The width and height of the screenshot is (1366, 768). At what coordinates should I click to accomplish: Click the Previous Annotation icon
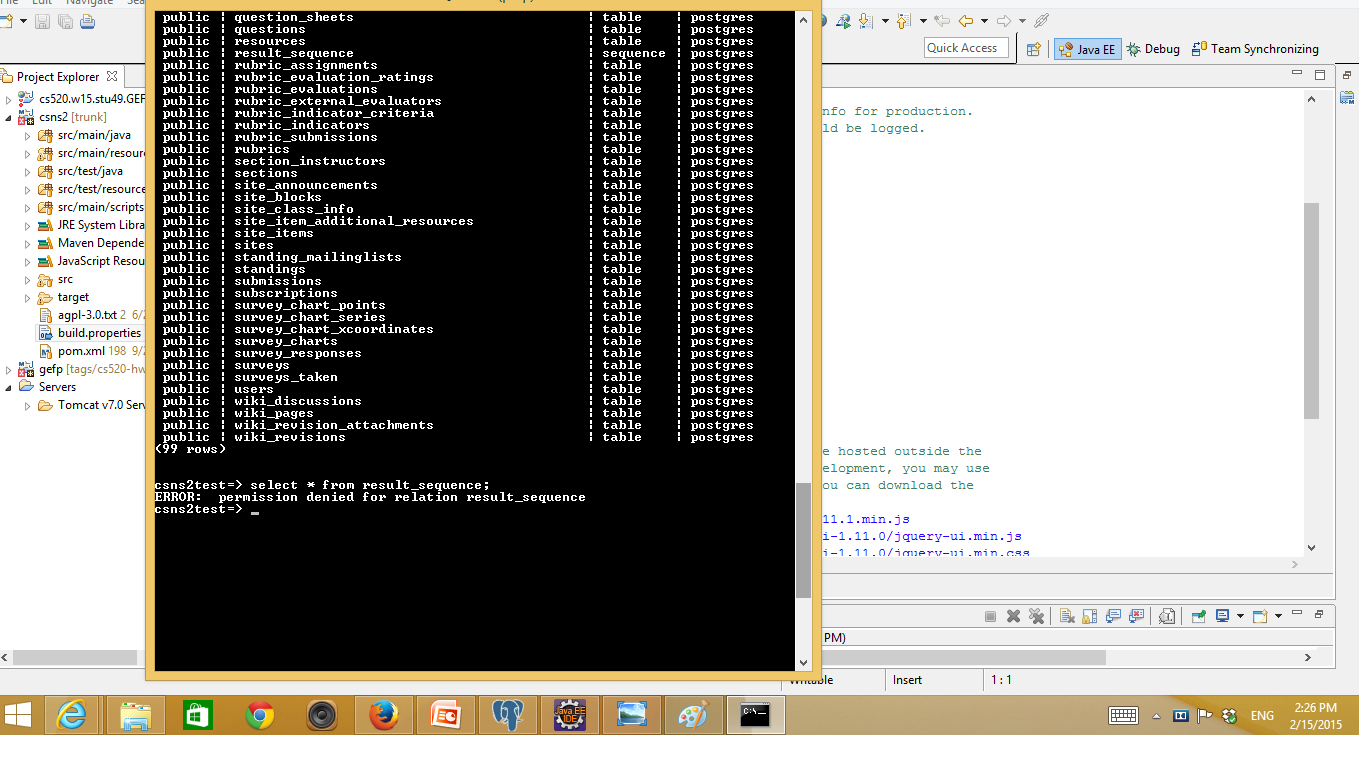point(903,21)
